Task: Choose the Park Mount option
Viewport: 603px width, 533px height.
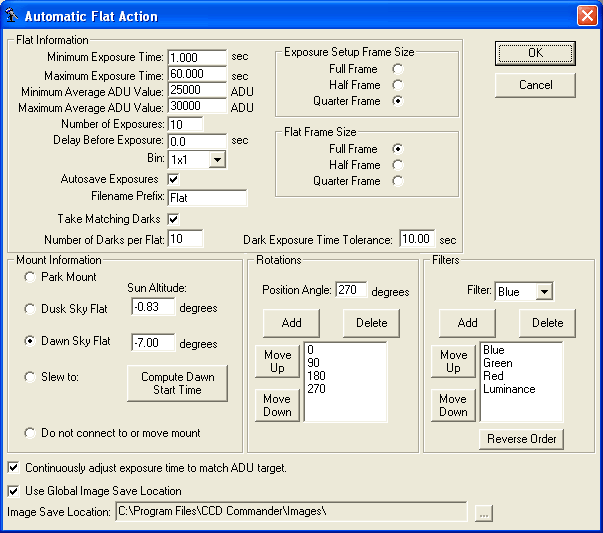Action: pos(31,276)
